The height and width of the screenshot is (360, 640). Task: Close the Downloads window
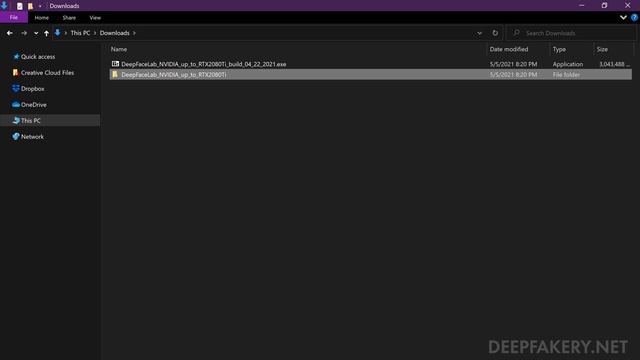coord(628,6)
